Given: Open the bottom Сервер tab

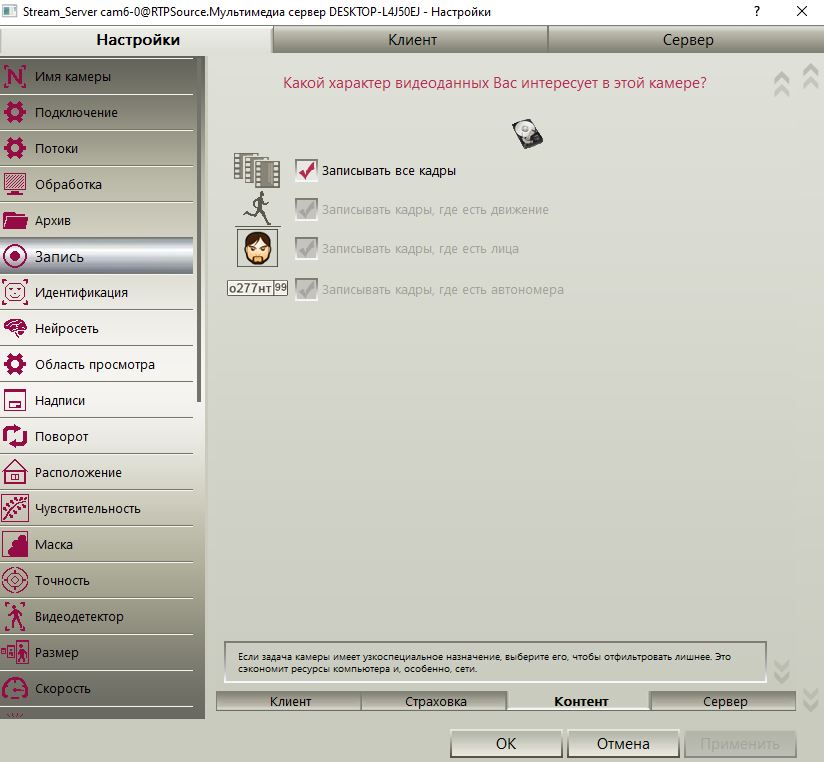Looking at the screenshot, I should (724, 701).
